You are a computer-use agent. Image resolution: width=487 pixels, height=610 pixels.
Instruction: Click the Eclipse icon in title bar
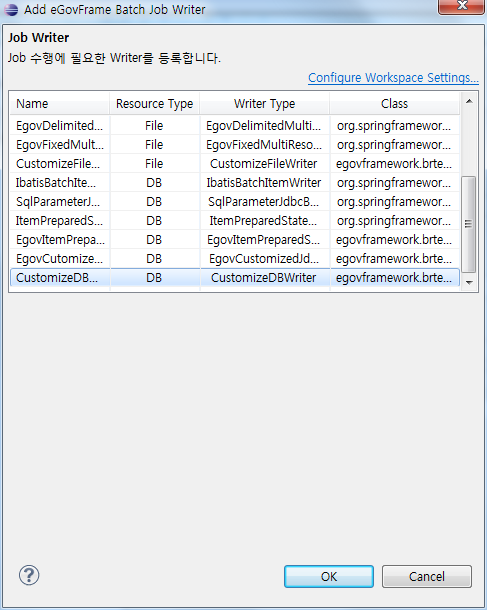(x=11, y=9)
